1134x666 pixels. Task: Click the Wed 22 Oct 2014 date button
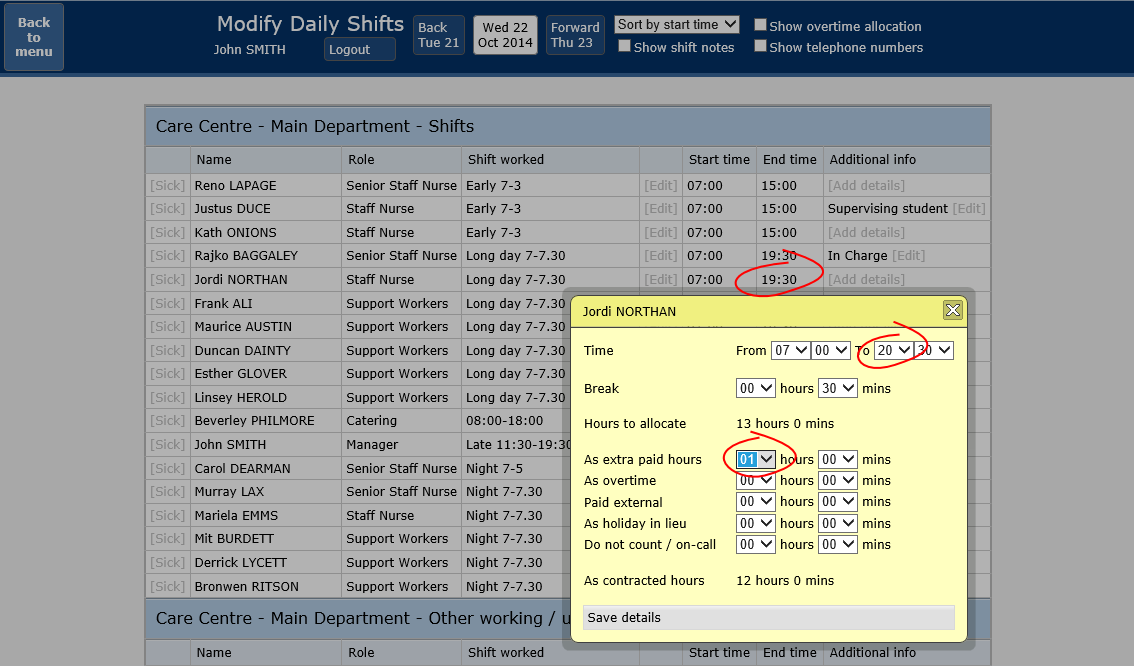point(506,35)
